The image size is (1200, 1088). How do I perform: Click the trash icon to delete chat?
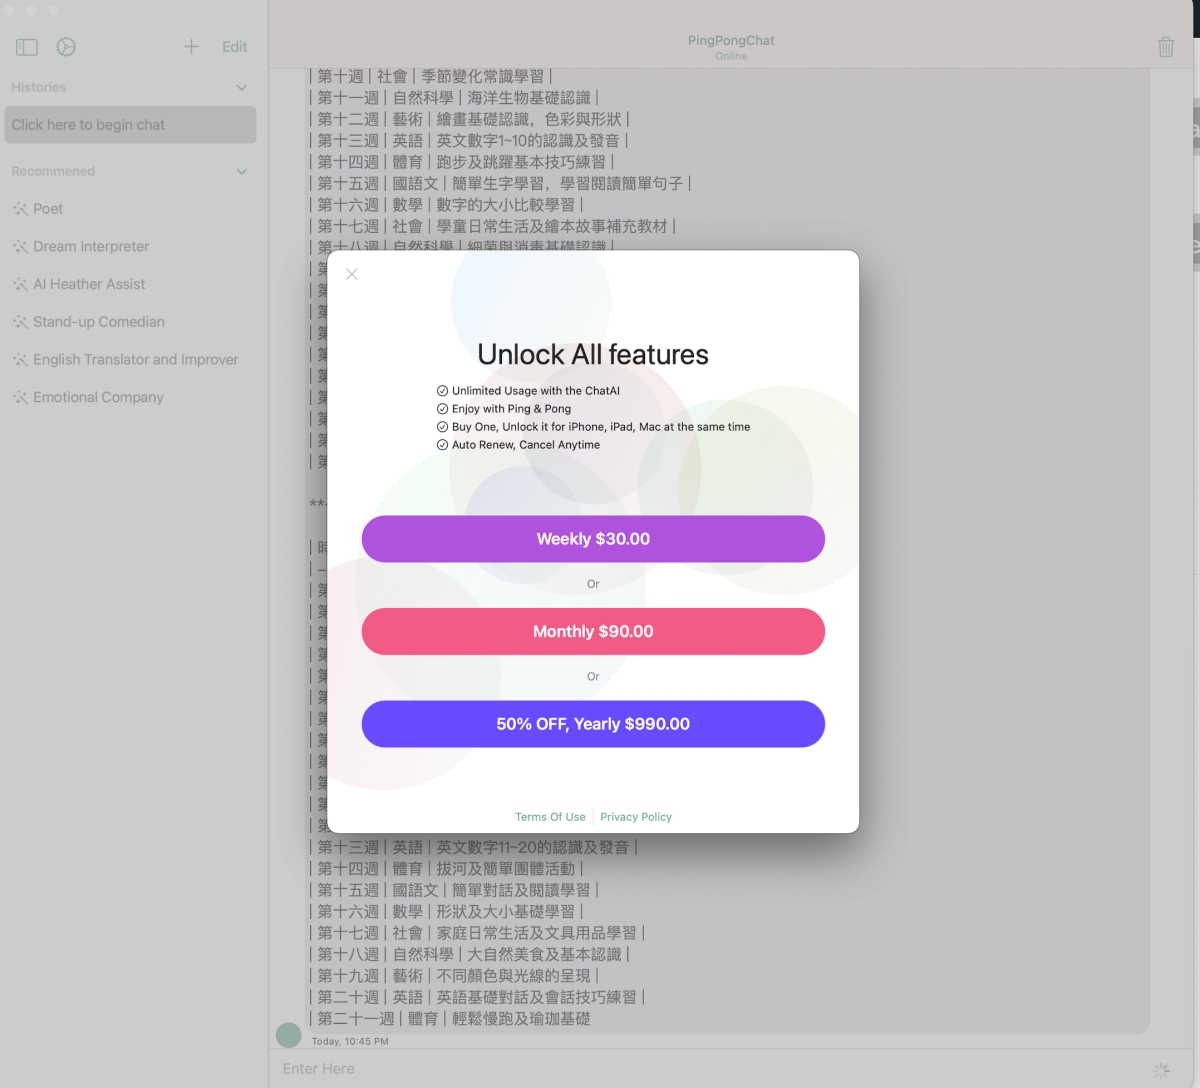pos(1165,47)
